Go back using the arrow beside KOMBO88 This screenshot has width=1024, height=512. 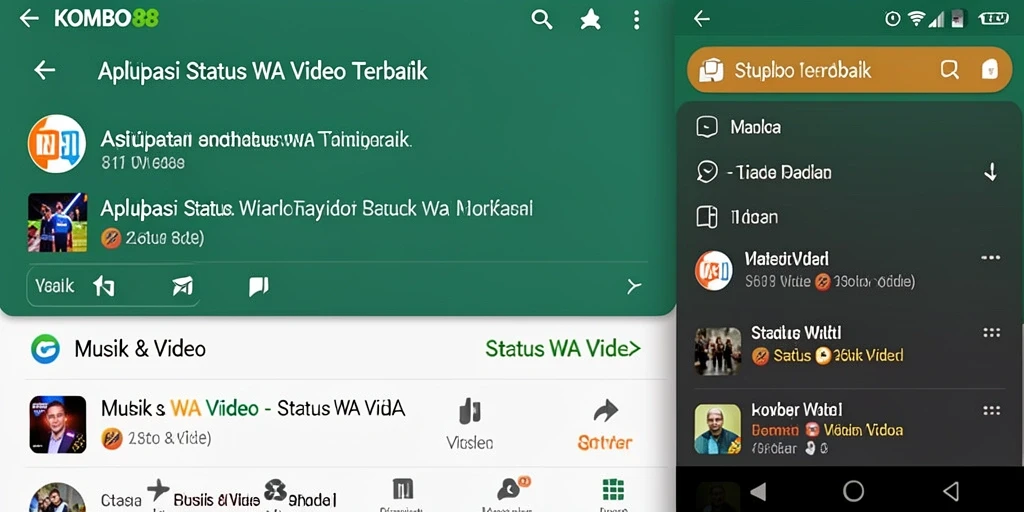[x=29, y=18]
